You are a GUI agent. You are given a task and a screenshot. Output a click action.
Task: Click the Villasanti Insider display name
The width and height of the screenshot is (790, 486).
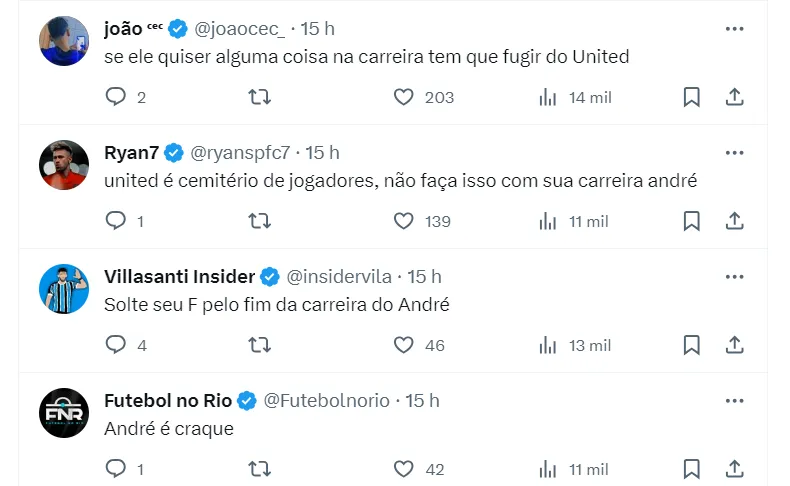click(x=180, y=276)
